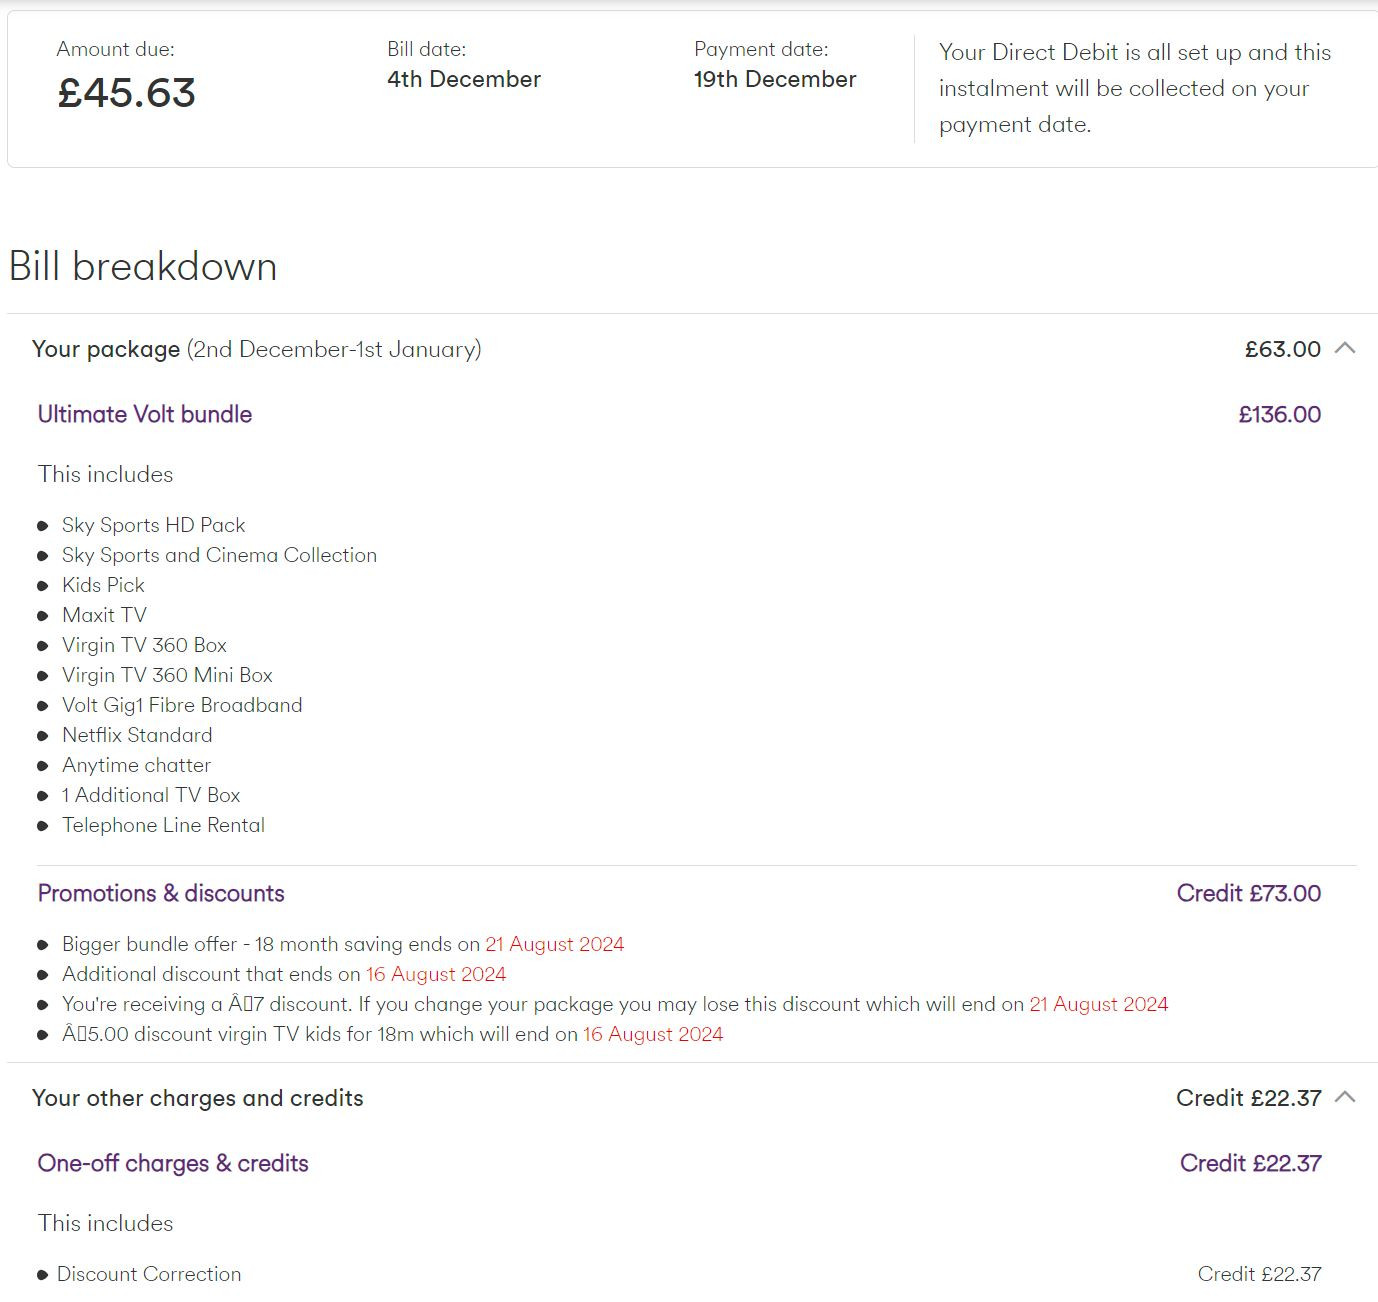Screen dimensions: 1378x1302
Task: Click the 16 August 2024 additional discount date
Action: tap(436, 974)
